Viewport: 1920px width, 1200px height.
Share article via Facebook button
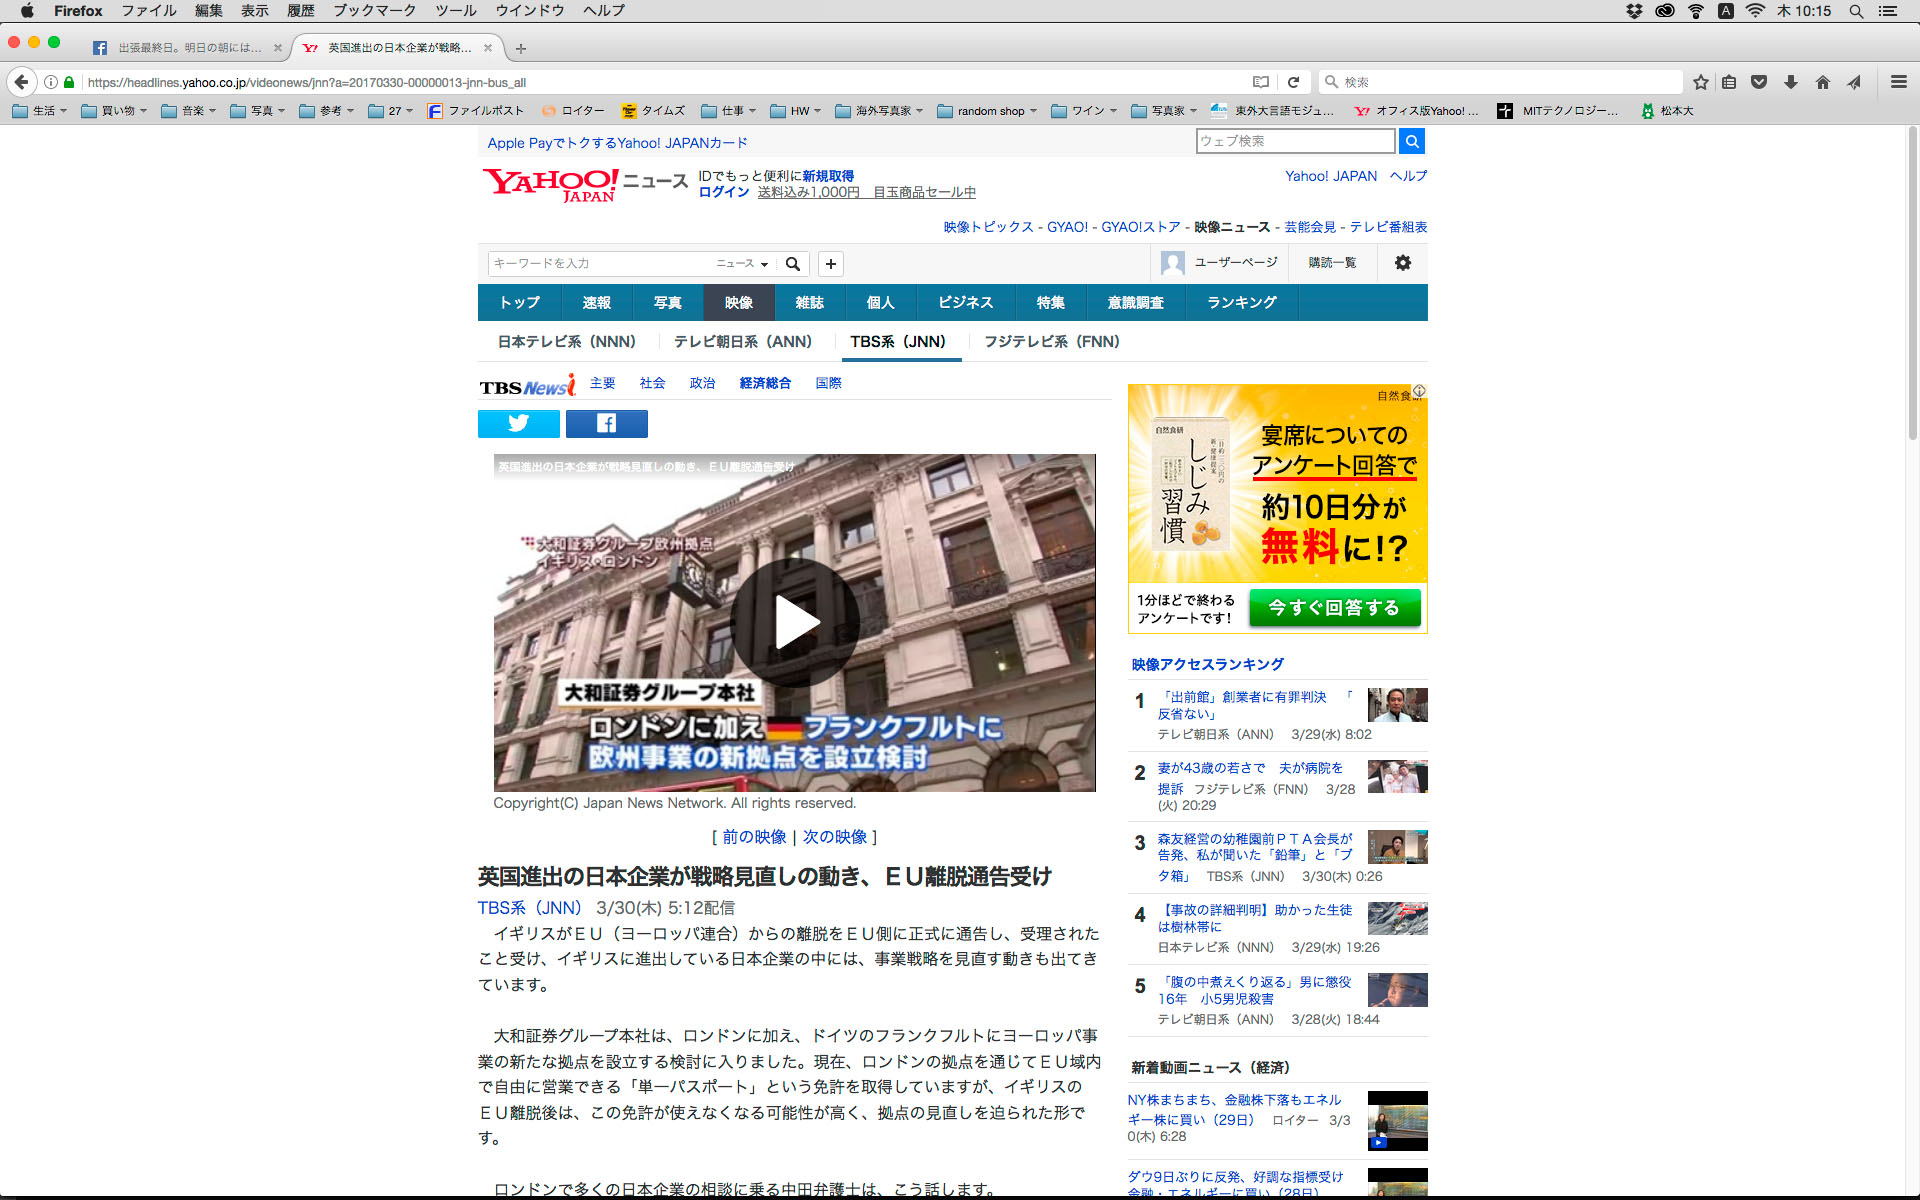click(606, 424)
